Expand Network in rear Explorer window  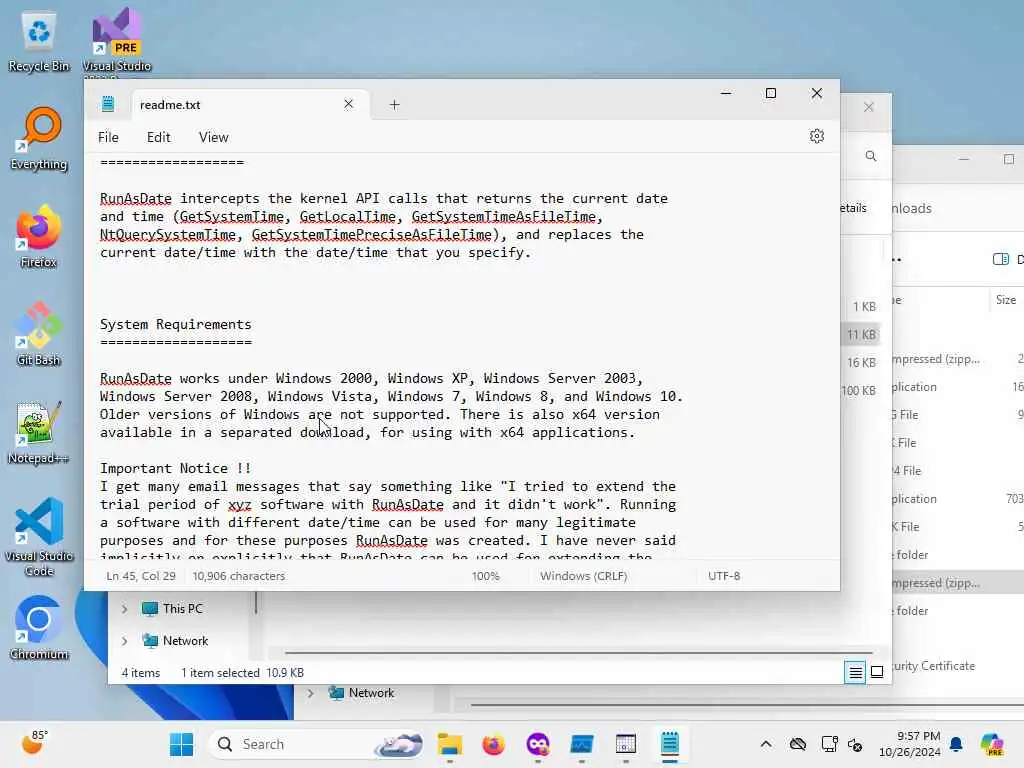[310, 693]
